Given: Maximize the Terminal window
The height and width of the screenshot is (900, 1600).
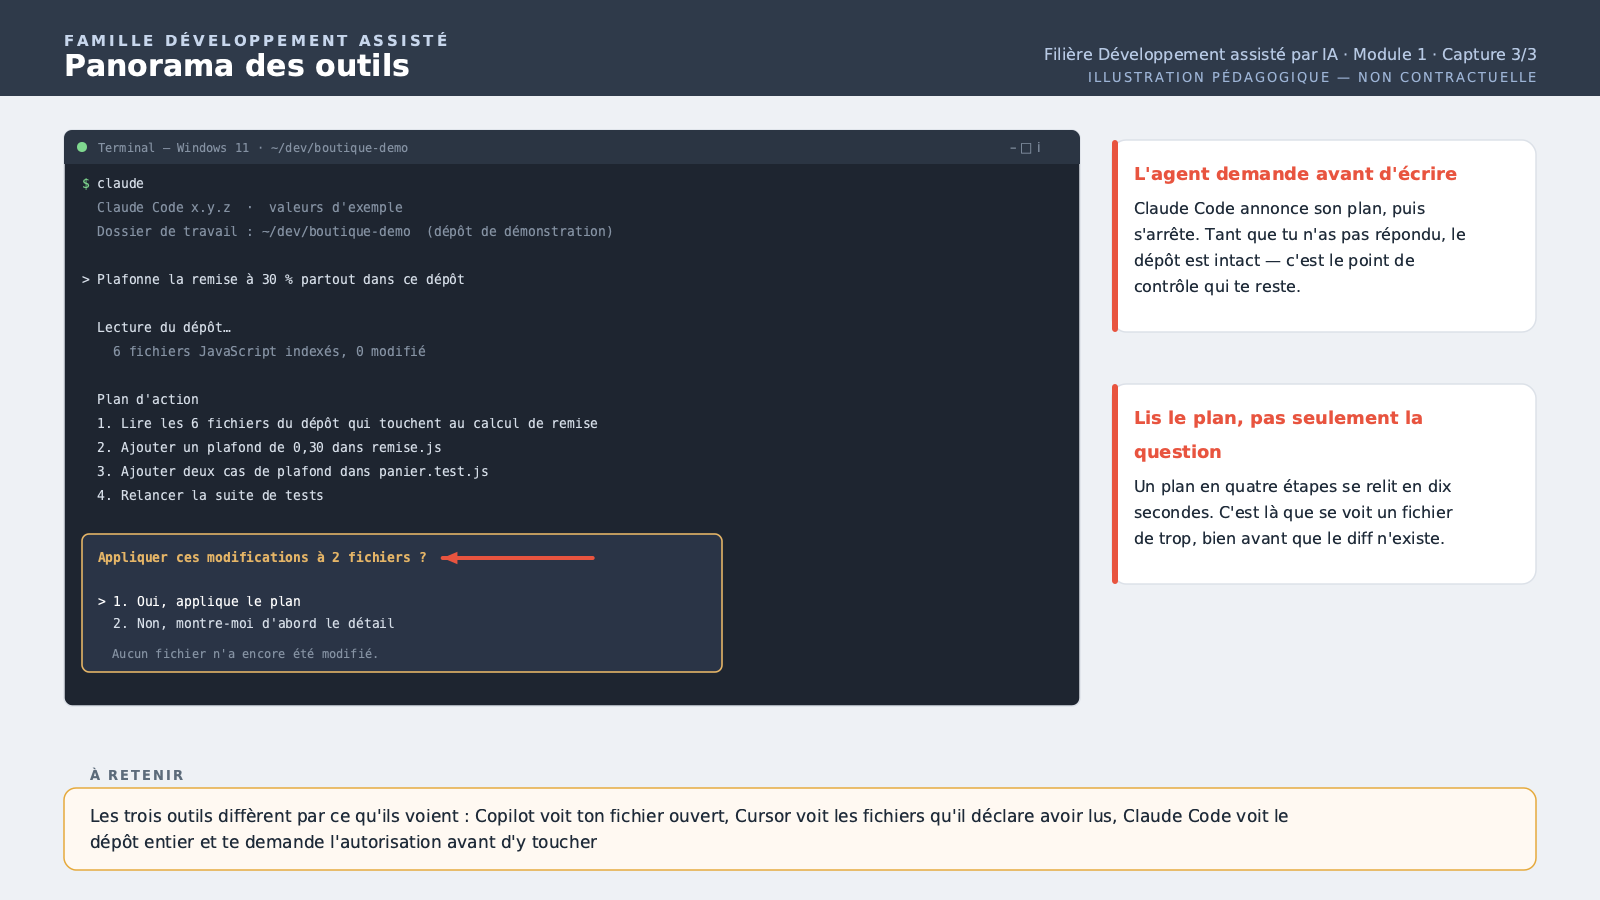Looking at the screenshot, I should [x=1026, y=148].
